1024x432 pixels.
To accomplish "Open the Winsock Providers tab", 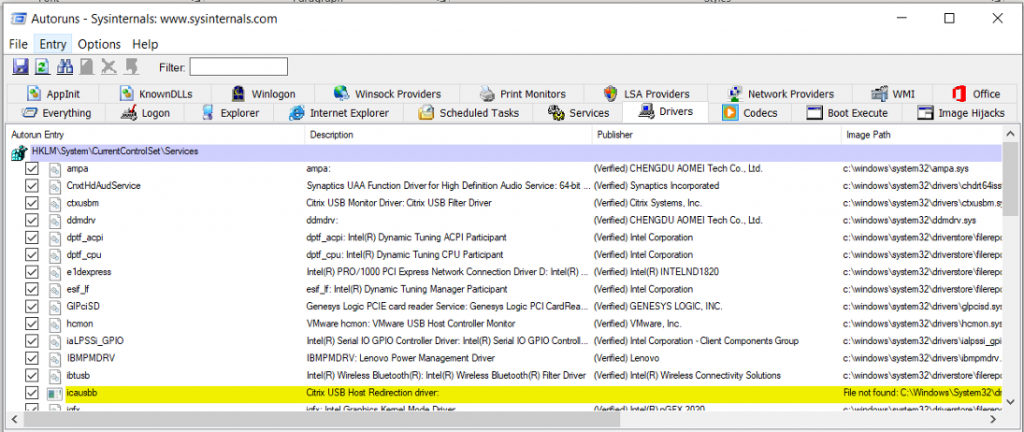I will click(387, 94).
